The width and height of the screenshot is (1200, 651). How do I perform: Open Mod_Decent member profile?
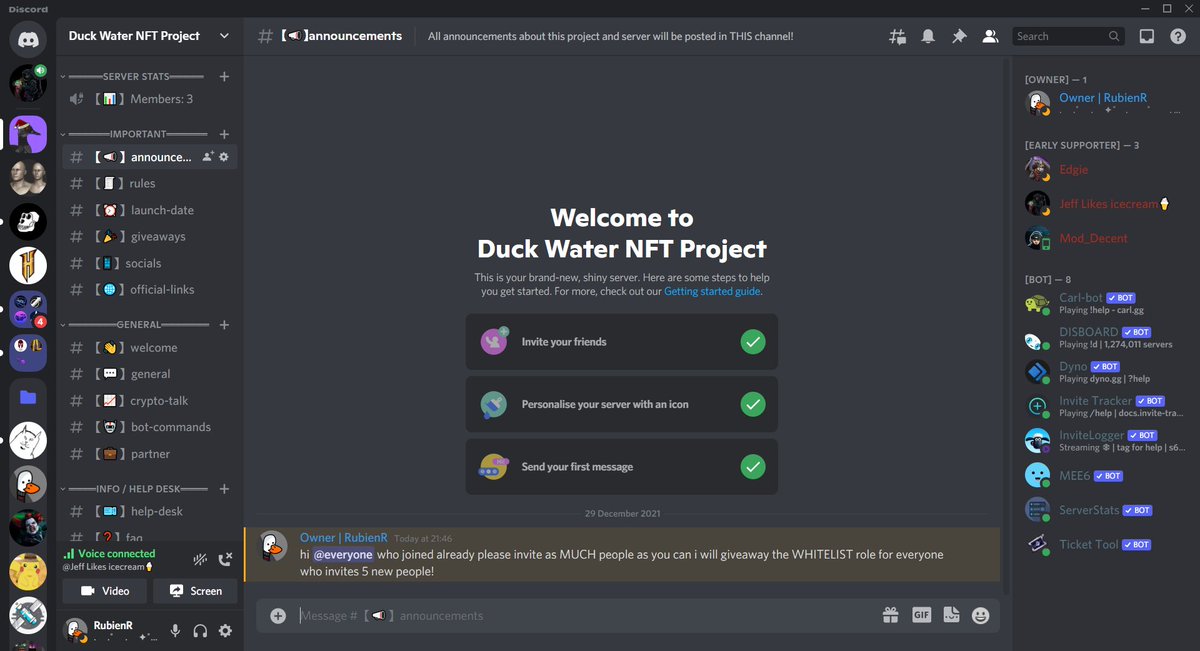[x=1105, y=238]
